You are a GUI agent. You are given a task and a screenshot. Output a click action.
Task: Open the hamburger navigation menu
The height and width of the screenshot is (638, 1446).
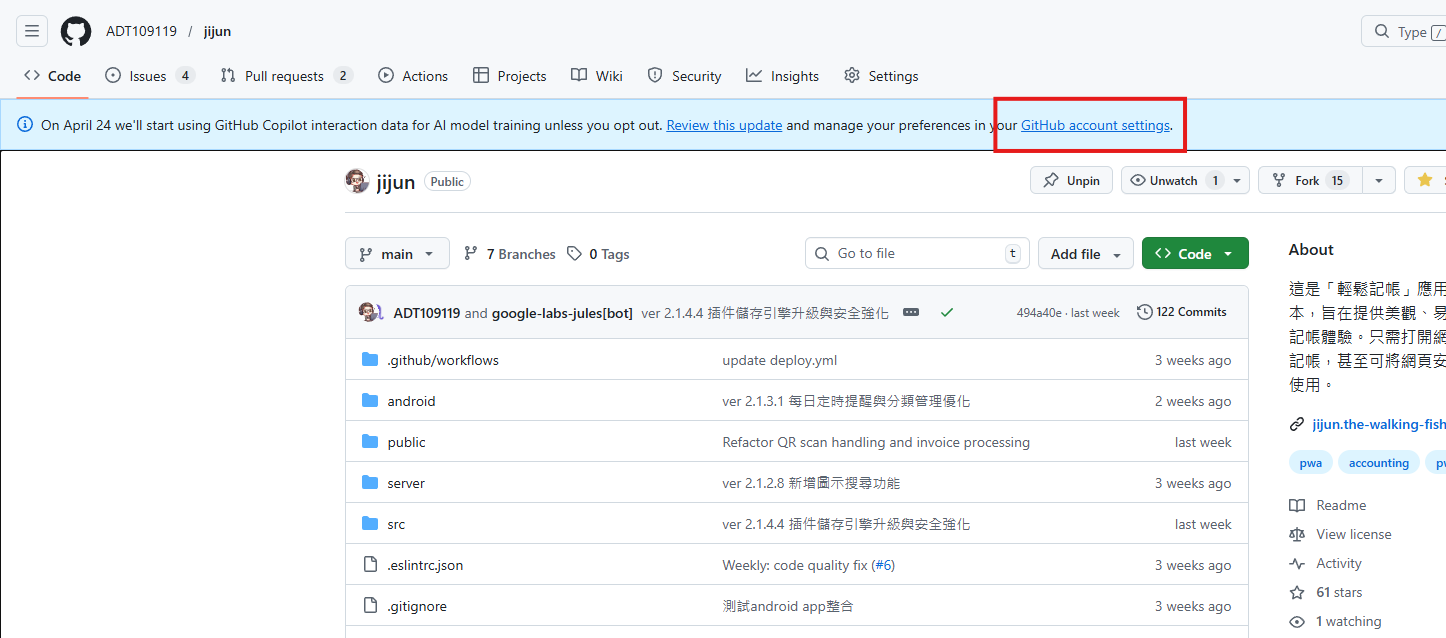pyautogui.click(x=31, y=31)
